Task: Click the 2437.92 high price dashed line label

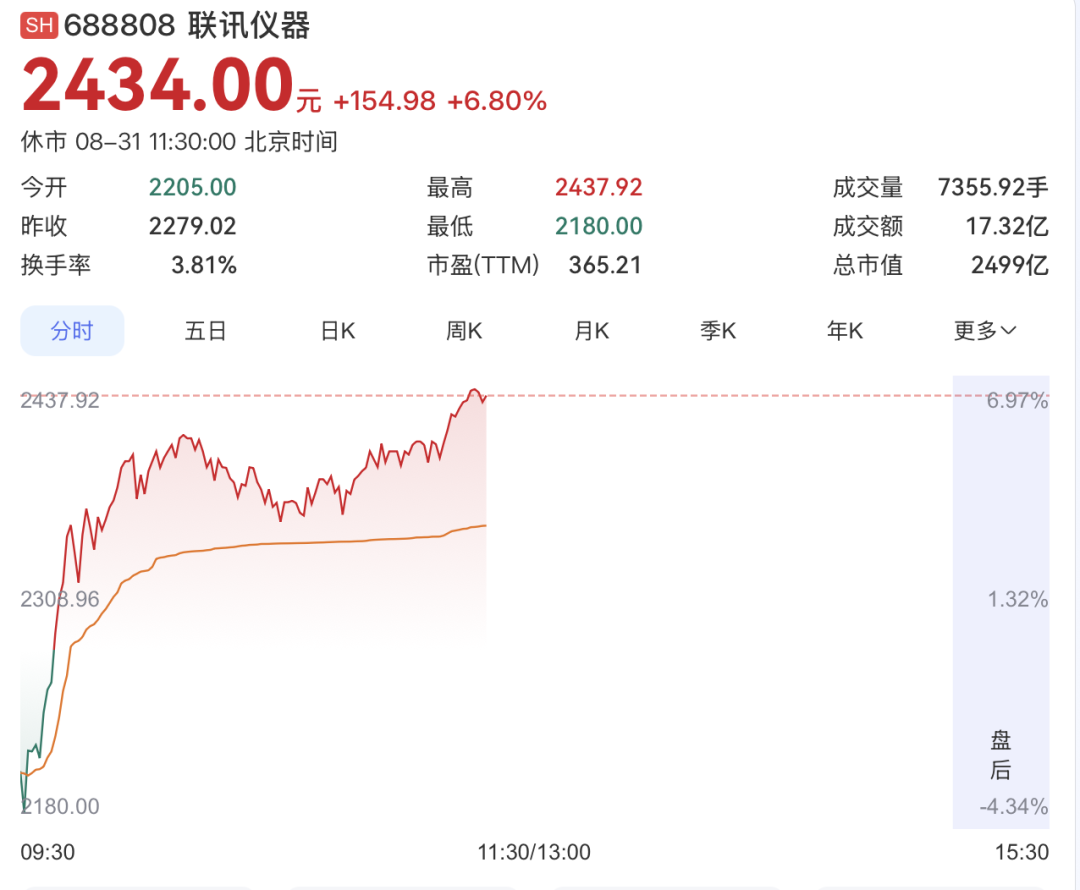Action: [x=60, y=400]
